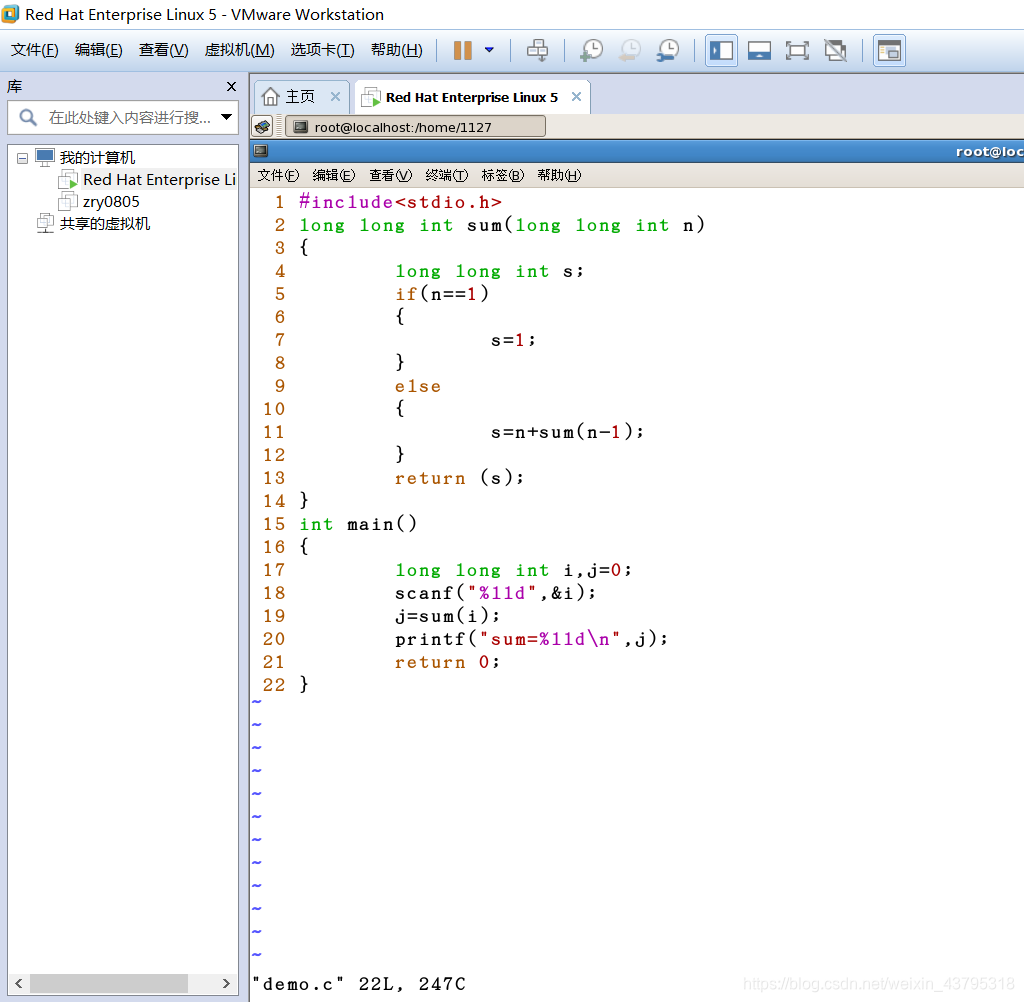The height and width of the screenshot is (1002, 1024).
Task: Click the 'return 0;' code line
Action: [x=447, y=662]
